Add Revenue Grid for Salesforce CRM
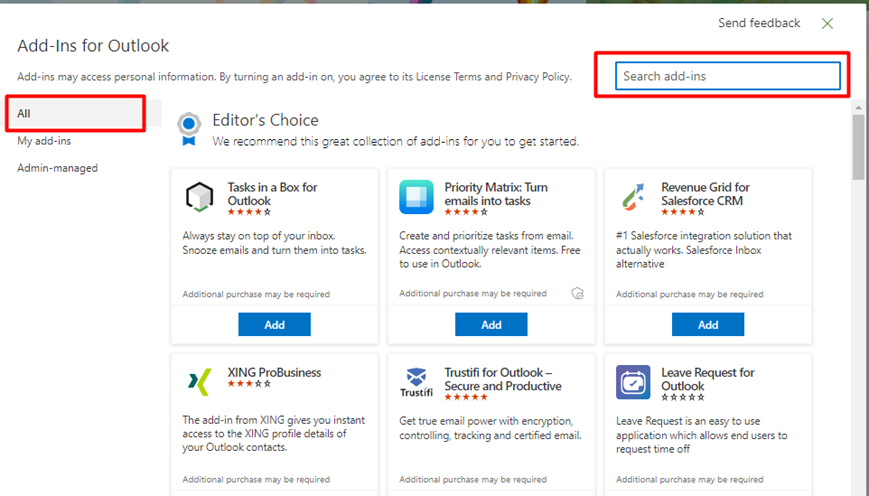The height and width of the screenshot is (496, 869). pos(708,325)
